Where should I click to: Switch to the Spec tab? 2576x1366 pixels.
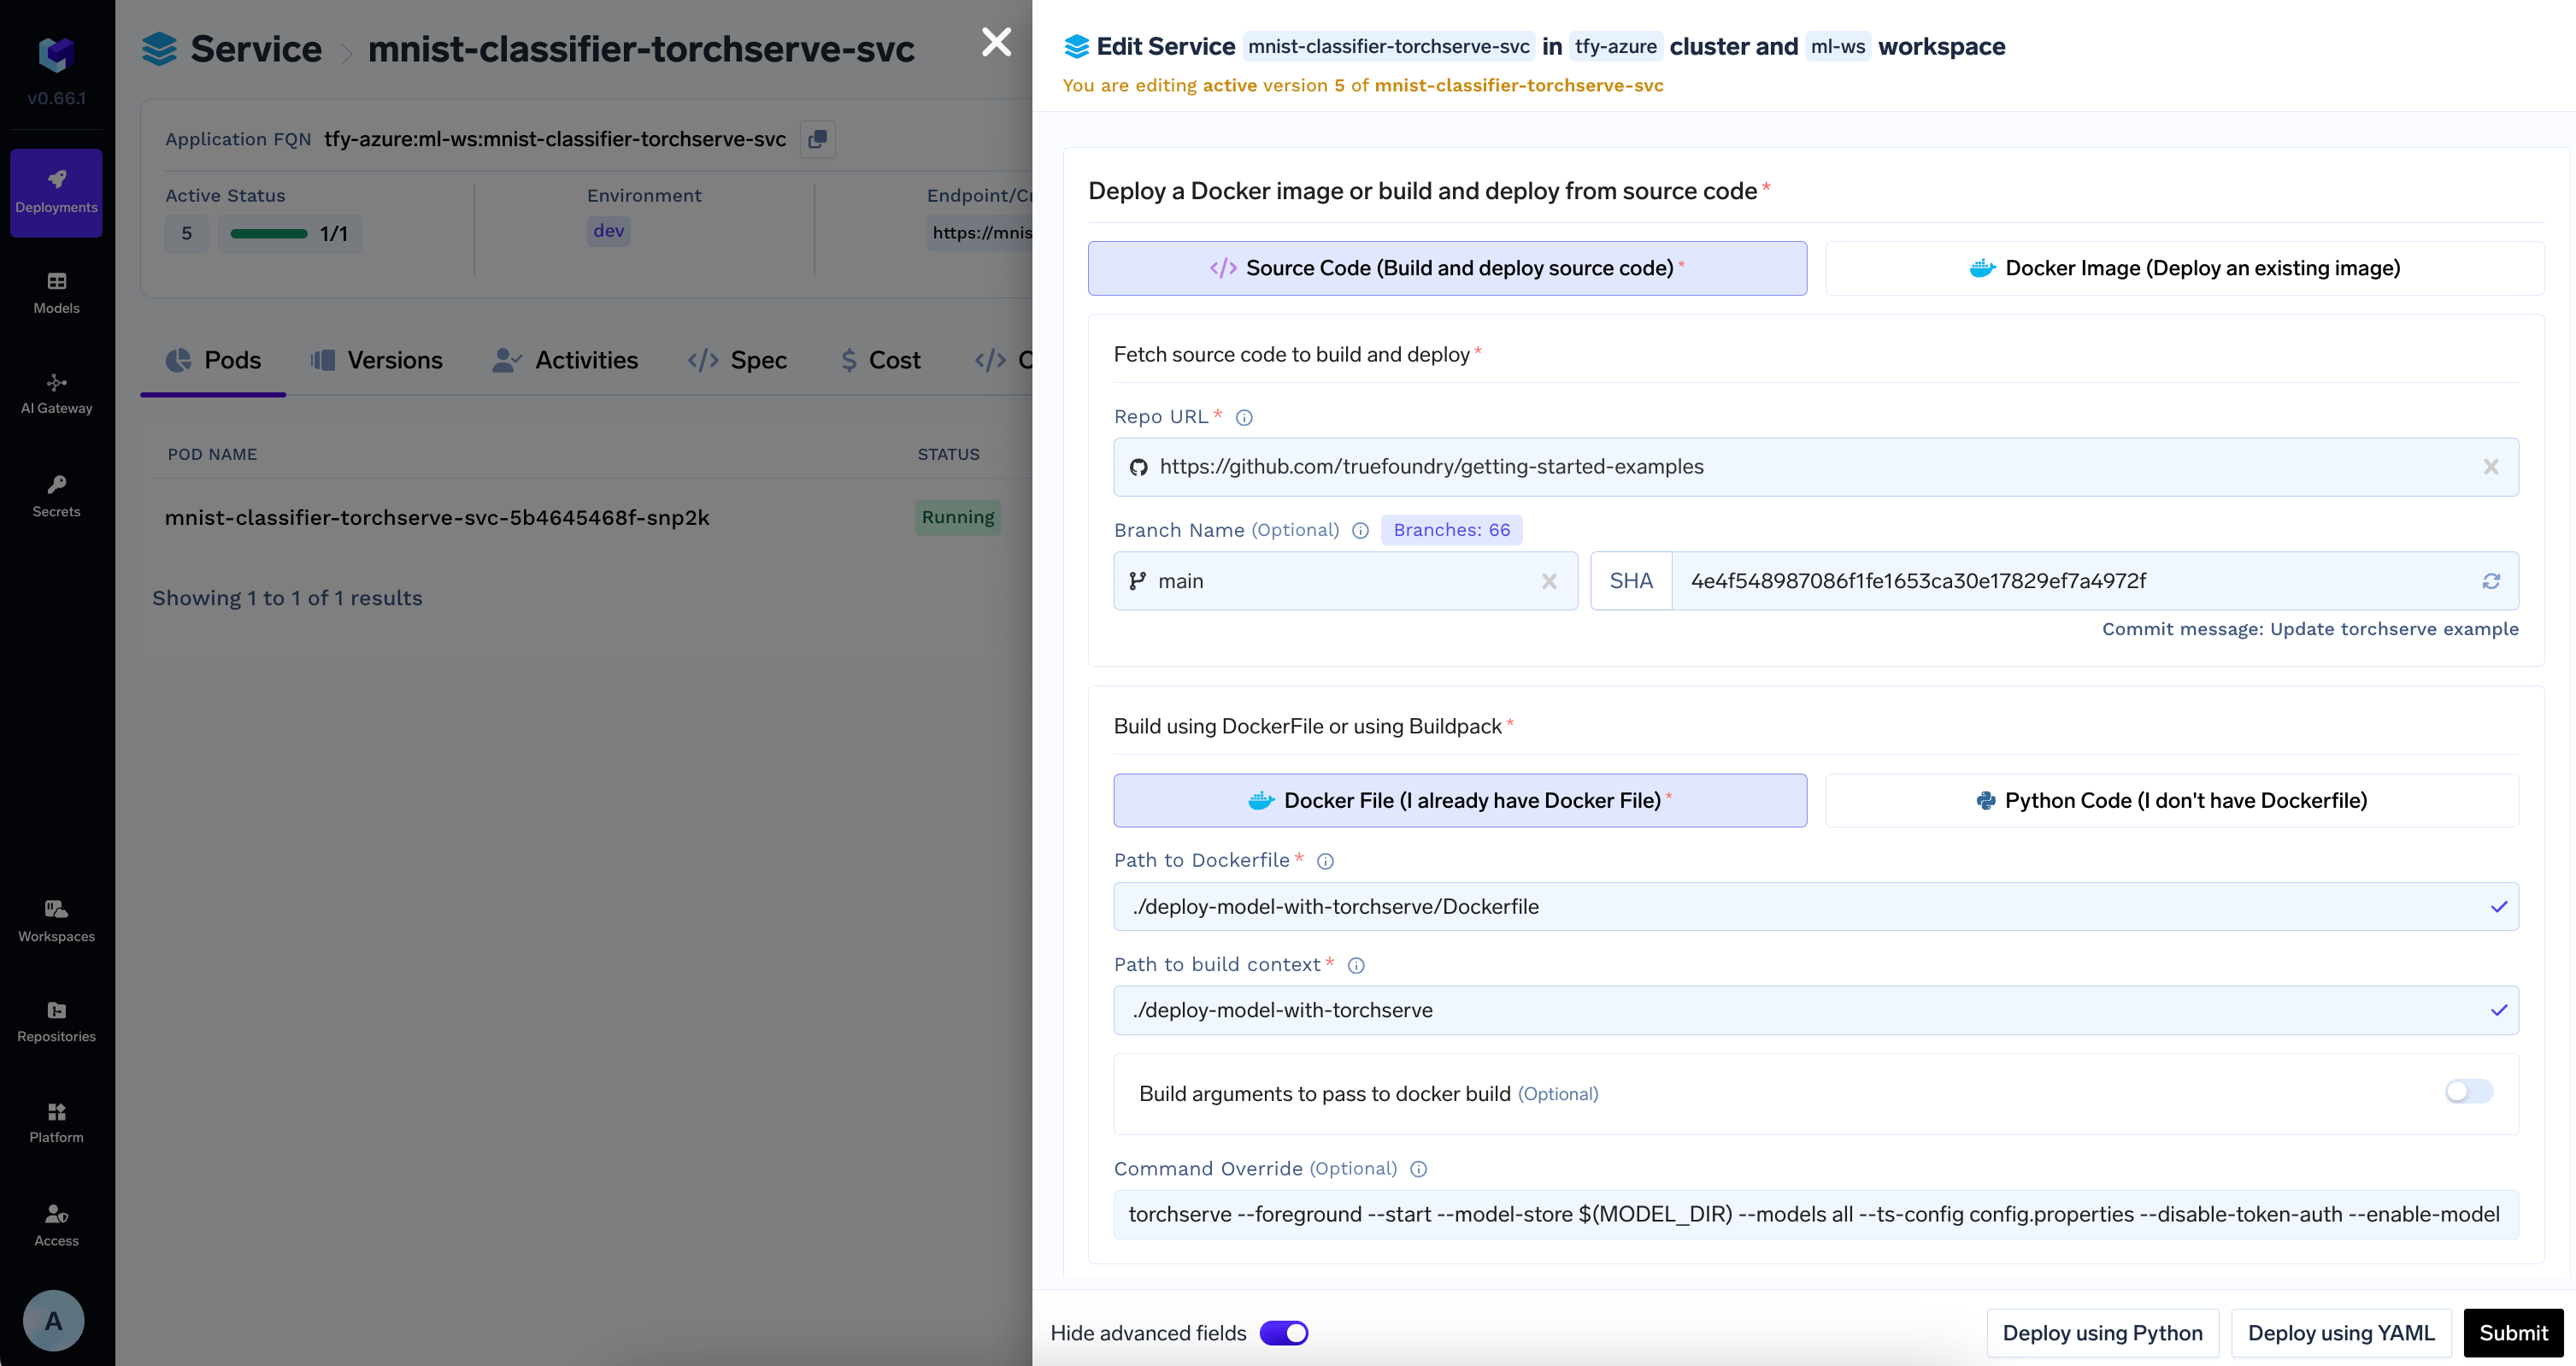[x=738, y=360]
